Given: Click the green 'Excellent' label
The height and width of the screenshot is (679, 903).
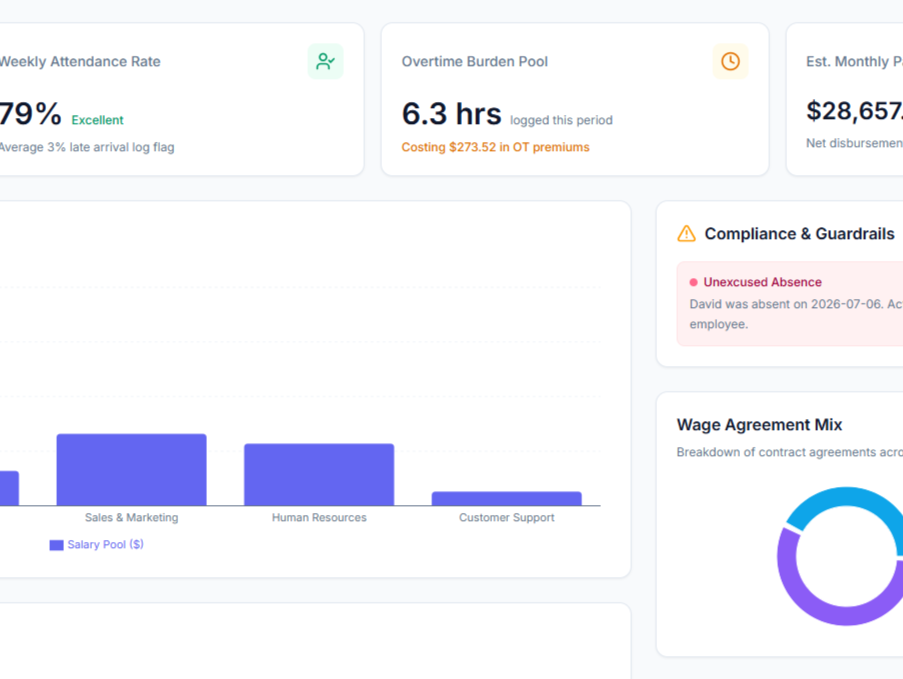Looking at the screenshot, I should click(x=97, y=120).
